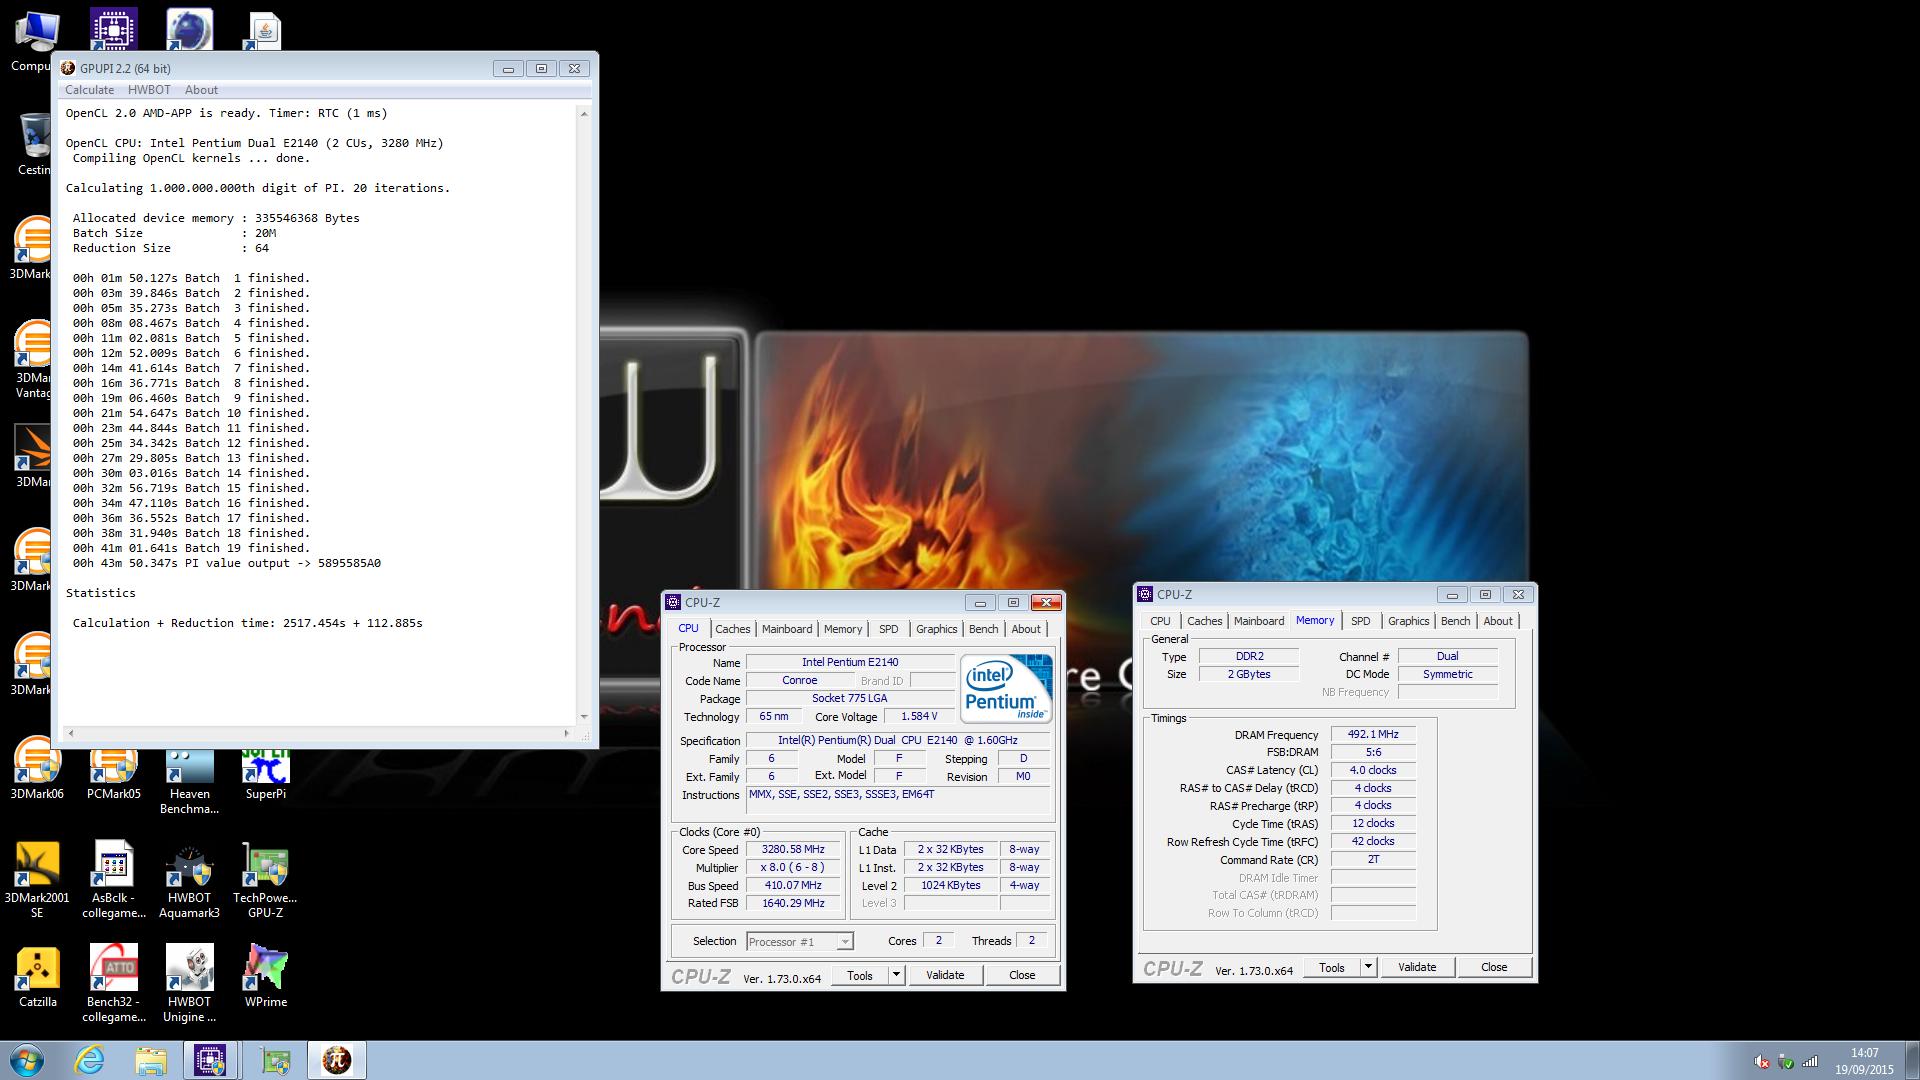Click GPUPI horizontal scrollbar right arrow
1920x1080 pixels.
pos(567,734)
